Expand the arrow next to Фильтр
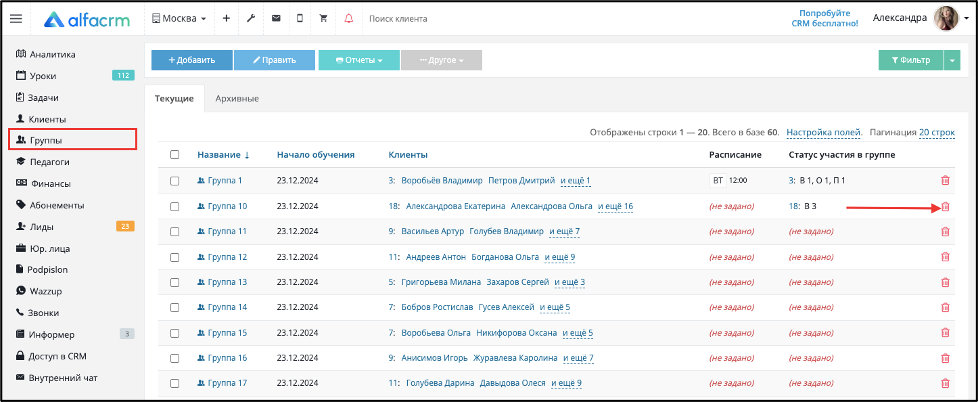The height and width of the screenshot is (402, 979). click(952, 60)
